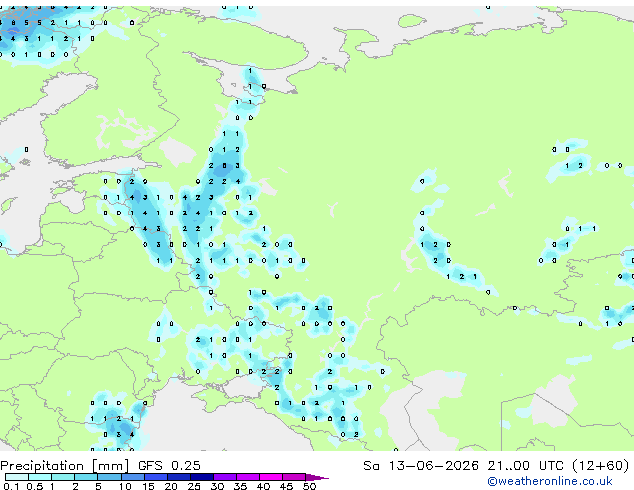Click the '20' legend scale label
Viewport: 634px width, 490px height.
click(x=171, y=486)
